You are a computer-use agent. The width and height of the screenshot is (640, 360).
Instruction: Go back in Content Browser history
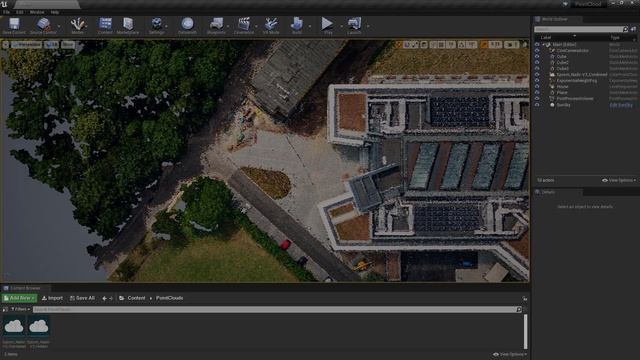pos(104,298)
